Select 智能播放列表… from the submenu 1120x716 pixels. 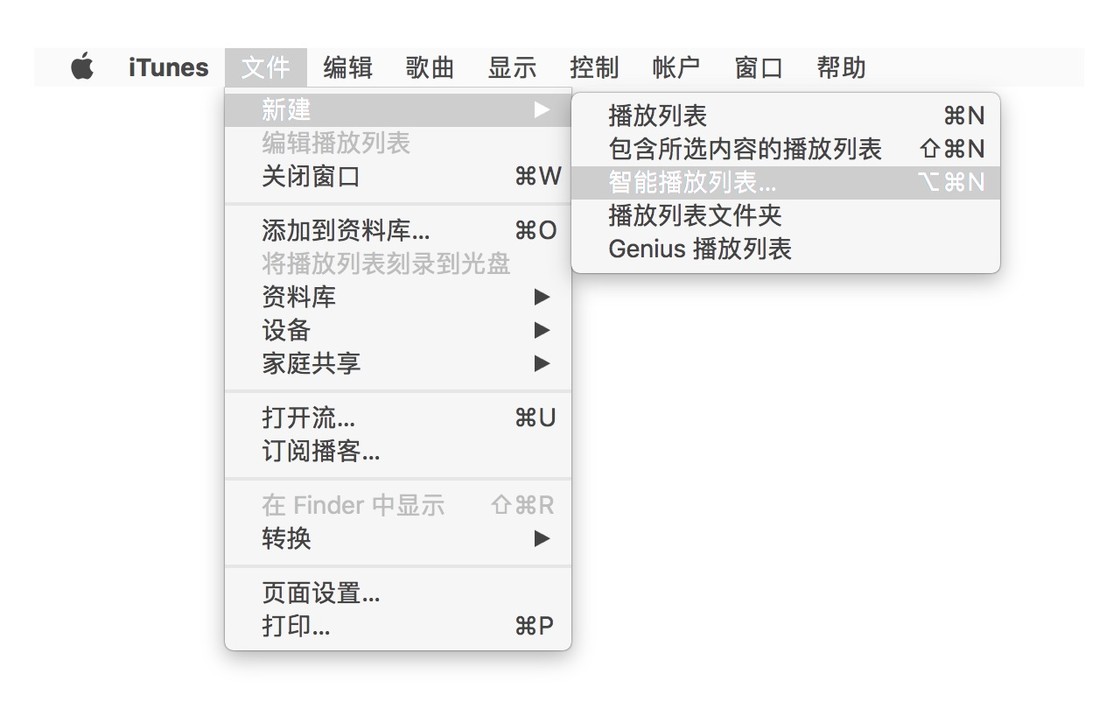point(786,182)
